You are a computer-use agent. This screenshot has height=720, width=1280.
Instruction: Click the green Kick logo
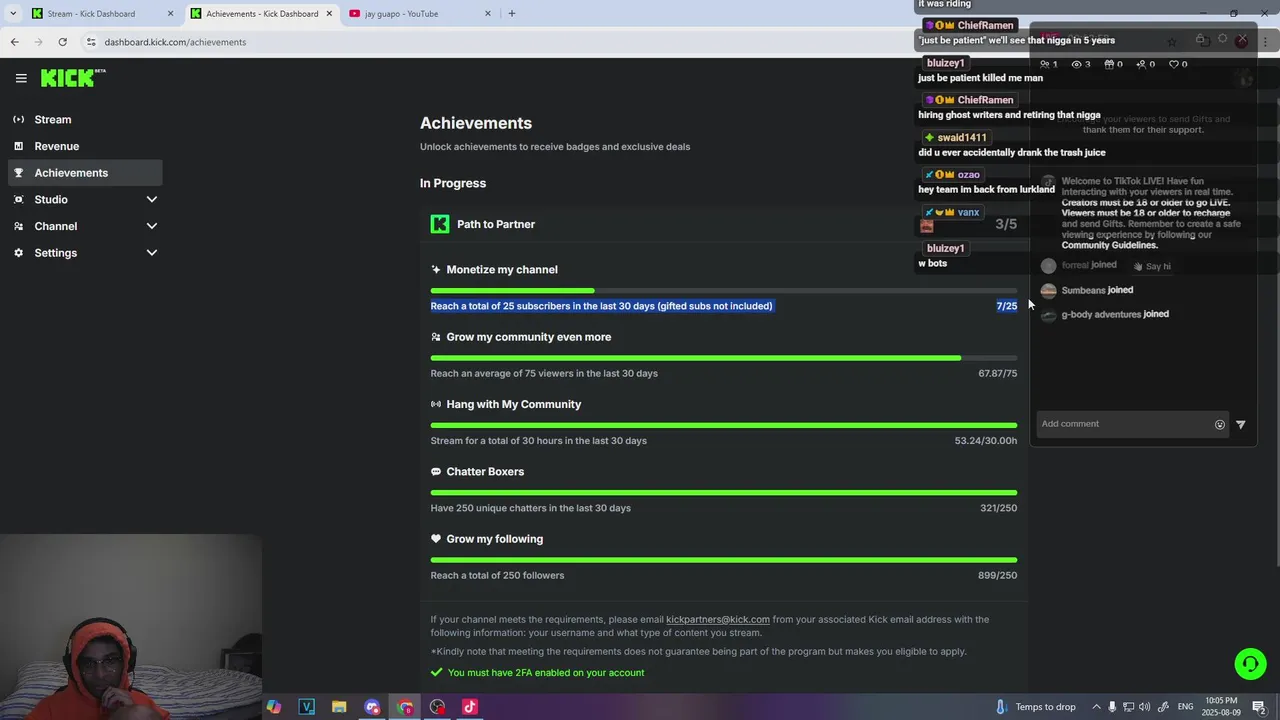(x=72, y=78)
